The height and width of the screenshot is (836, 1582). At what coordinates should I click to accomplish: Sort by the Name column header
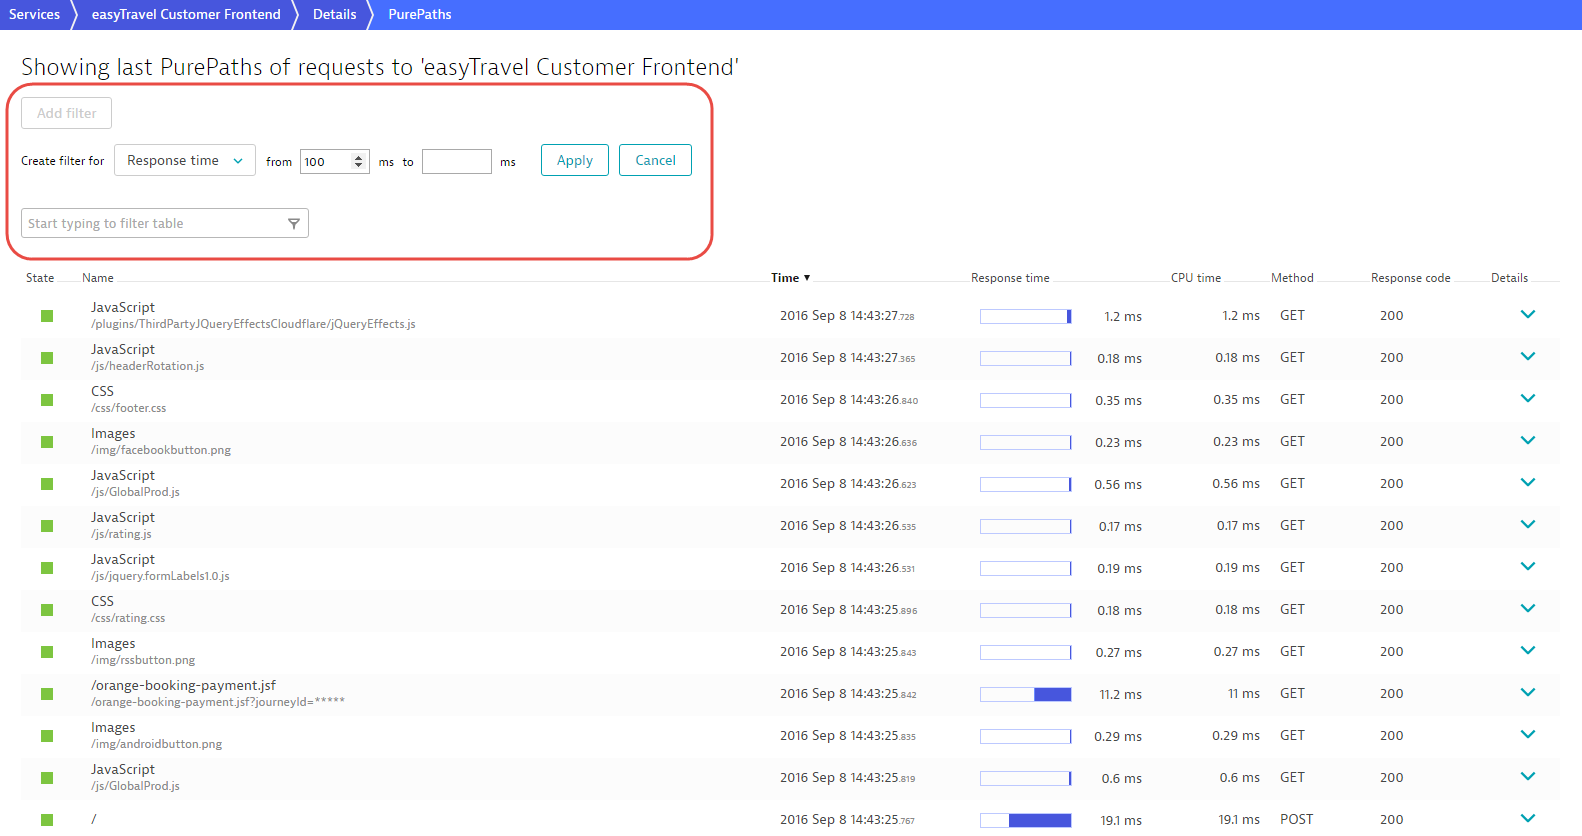[x=98, y=278]
